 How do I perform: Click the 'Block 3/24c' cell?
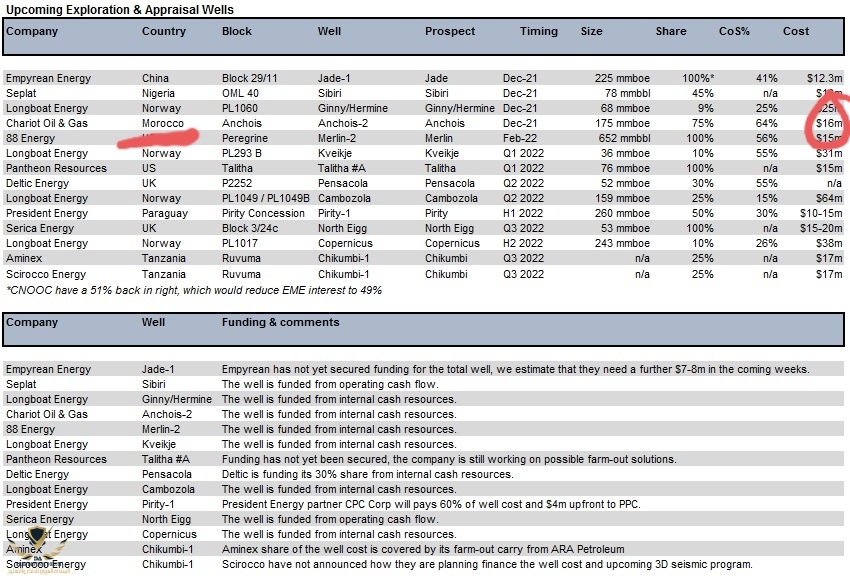tap(250, 229)
